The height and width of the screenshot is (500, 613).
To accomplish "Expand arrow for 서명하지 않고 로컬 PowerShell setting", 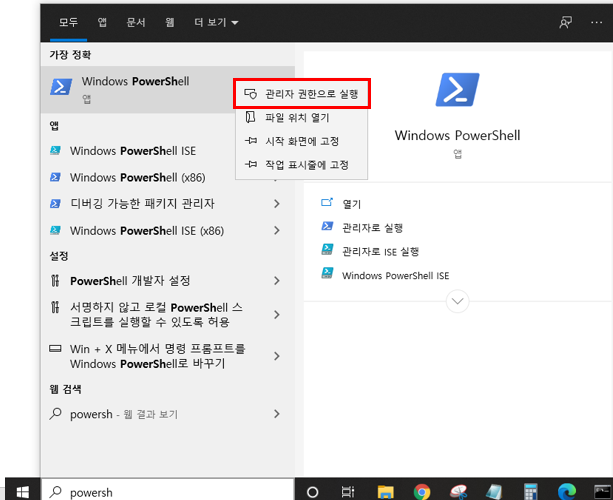I will pos(277,315).
